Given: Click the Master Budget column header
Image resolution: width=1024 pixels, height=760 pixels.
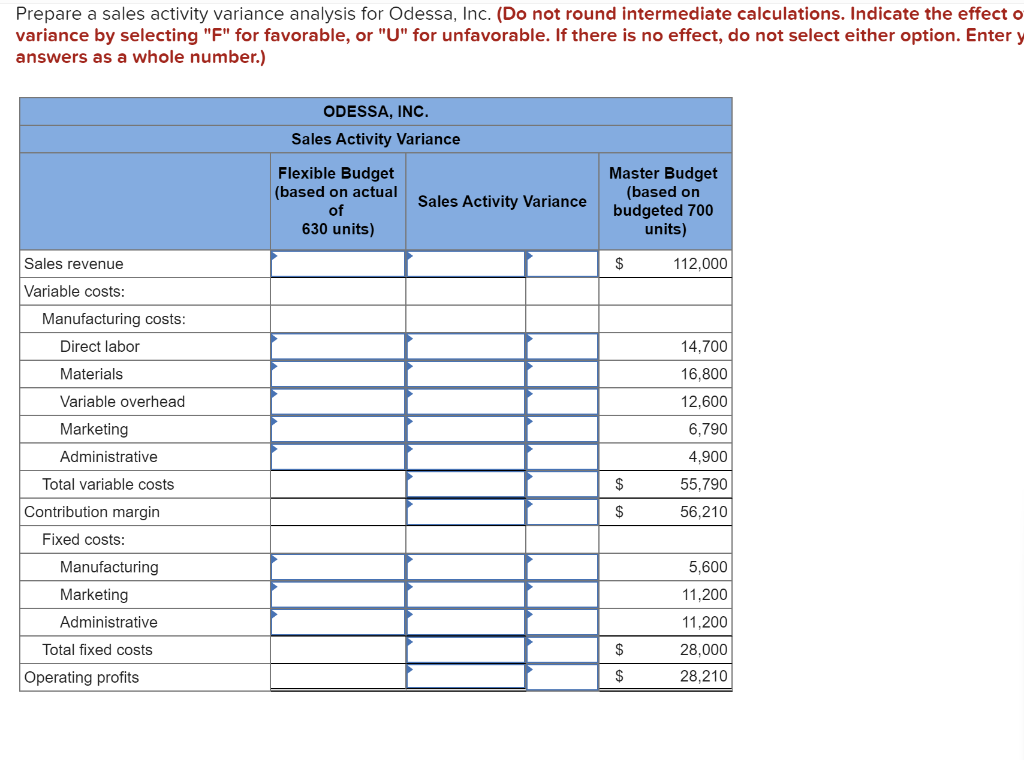Looking at the screenshot, I should (664, 201).
